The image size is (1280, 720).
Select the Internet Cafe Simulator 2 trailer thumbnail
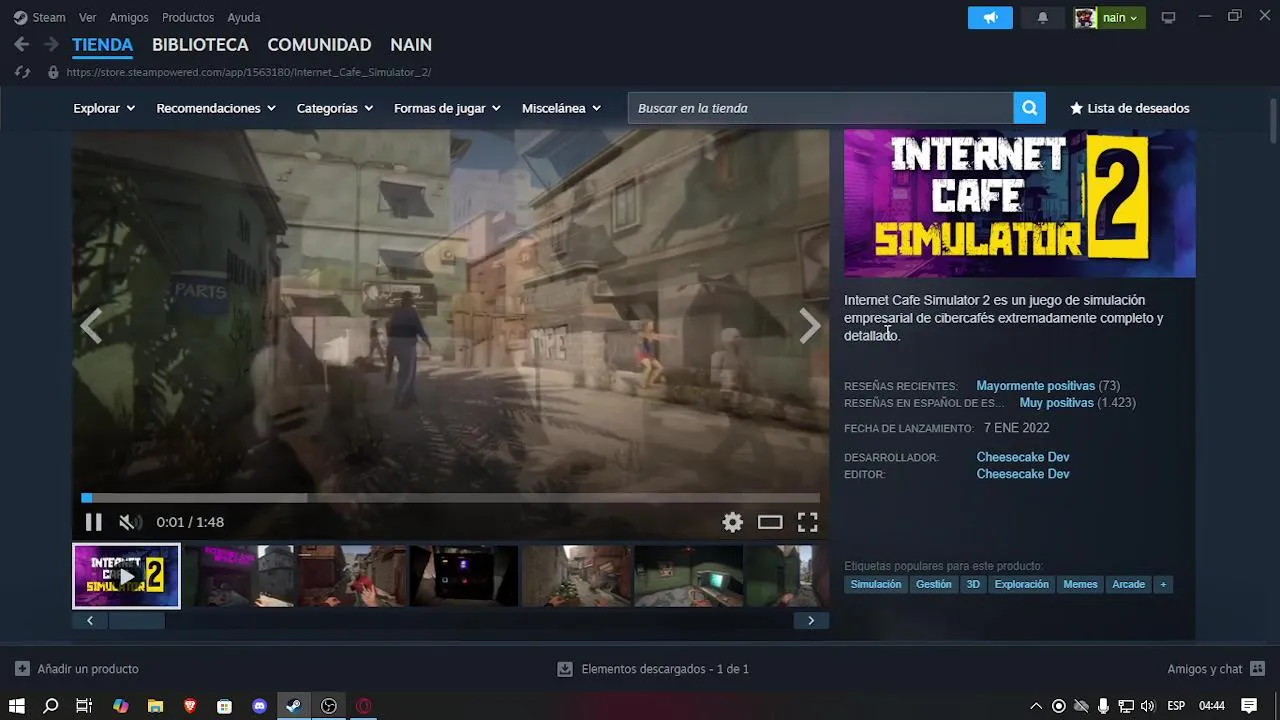tap(126, 576)
